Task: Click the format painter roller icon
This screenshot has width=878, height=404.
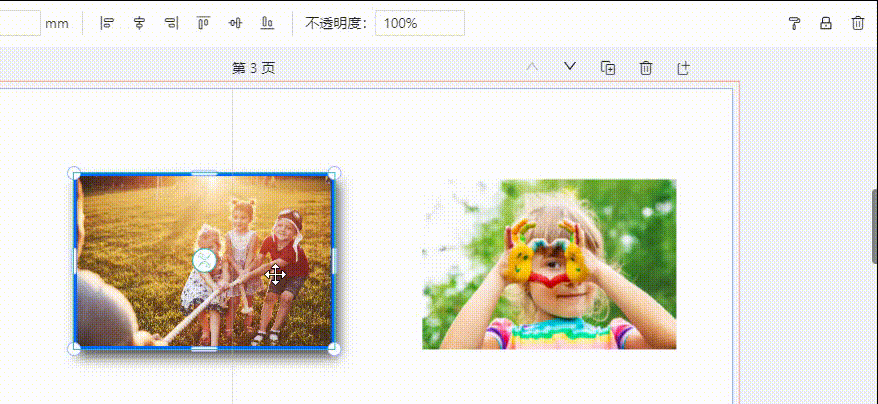Action: (794, 23)
